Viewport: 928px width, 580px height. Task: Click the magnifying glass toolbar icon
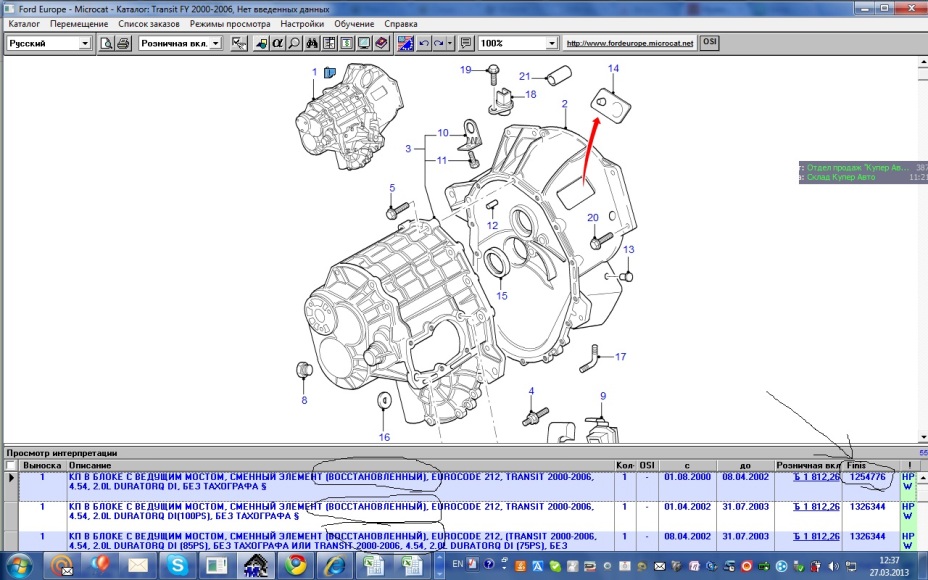(x=293, y=44)
